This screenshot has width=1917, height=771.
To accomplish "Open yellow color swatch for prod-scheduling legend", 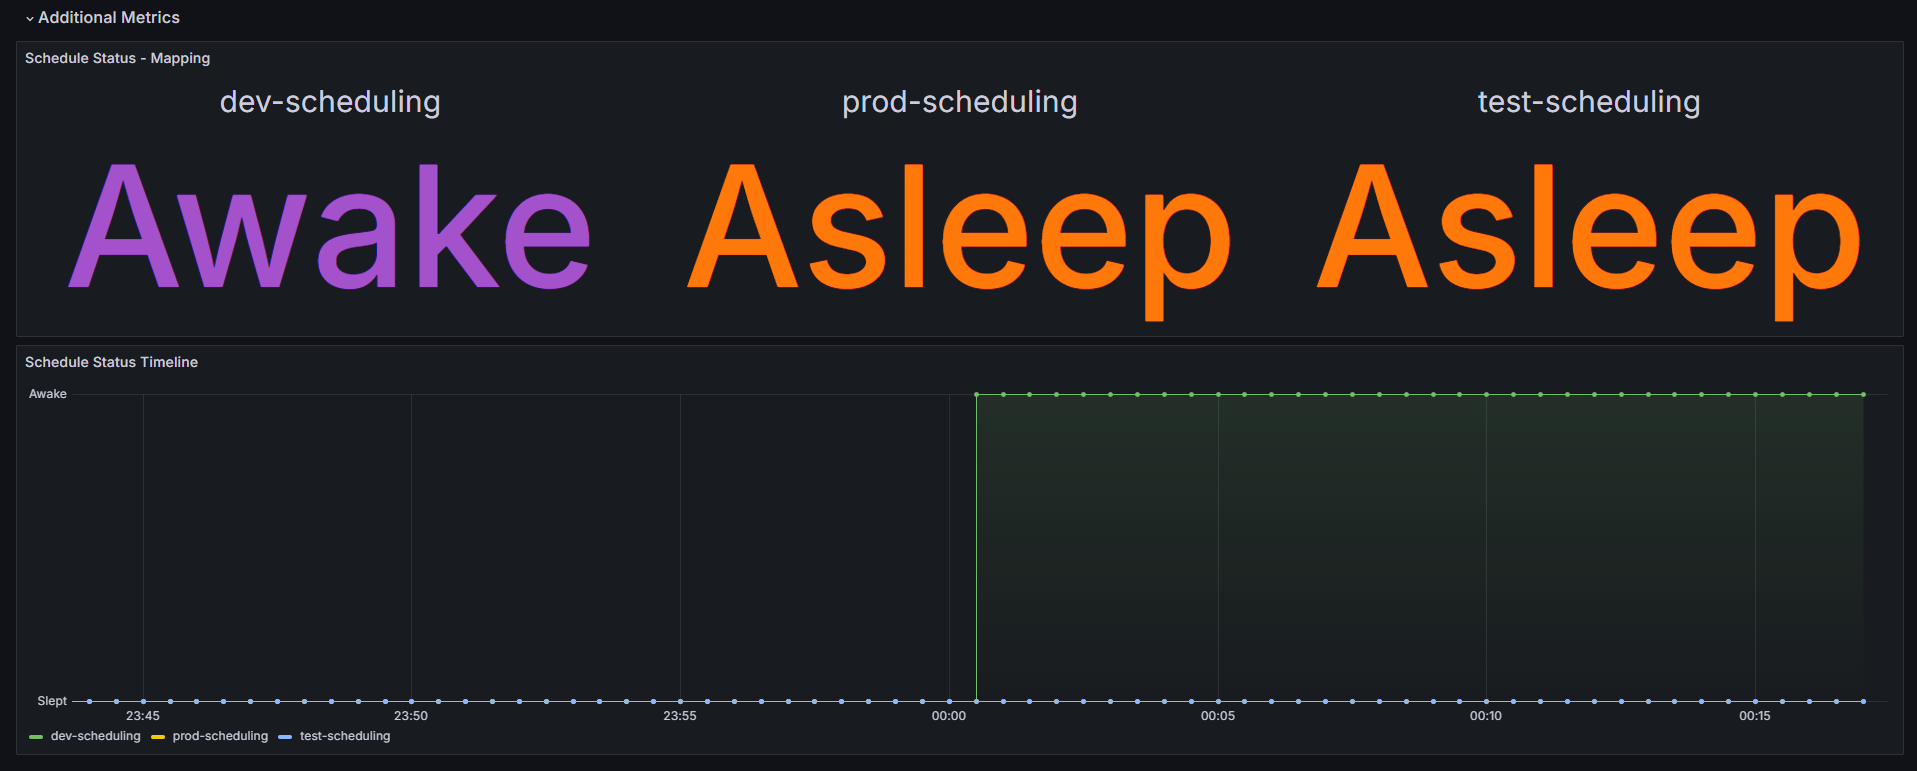I will pyautogui.click(x=158, y=737).
